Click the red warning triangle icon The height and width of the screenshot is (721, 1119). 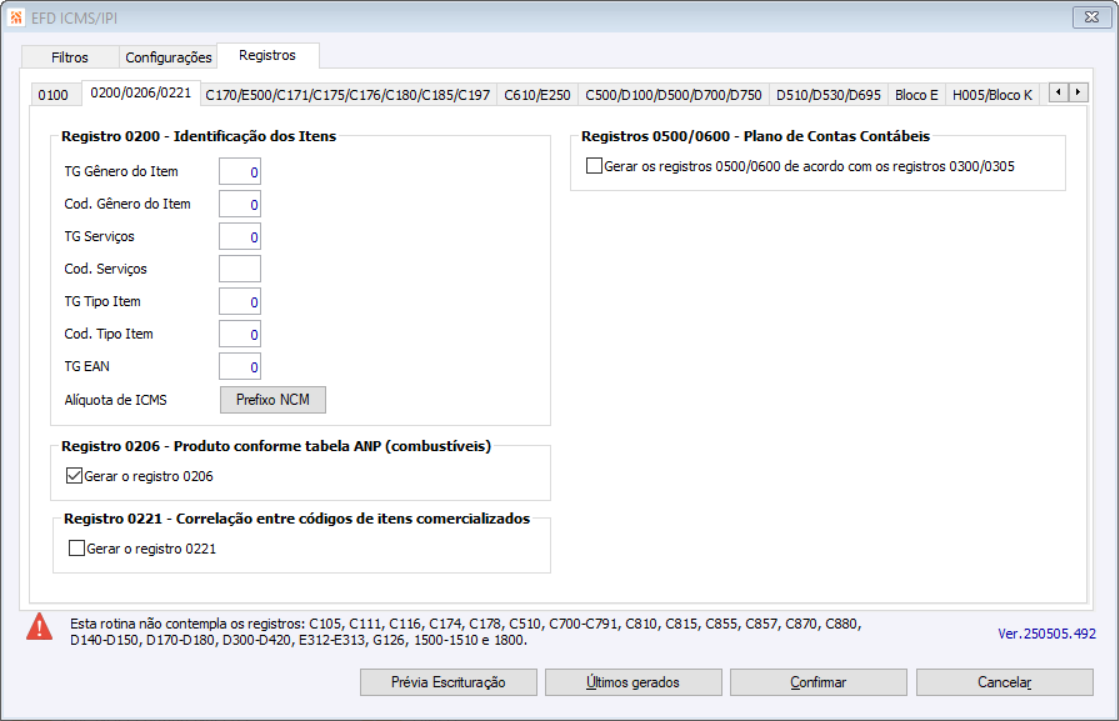pyautogui.click(x=39, y=627)
